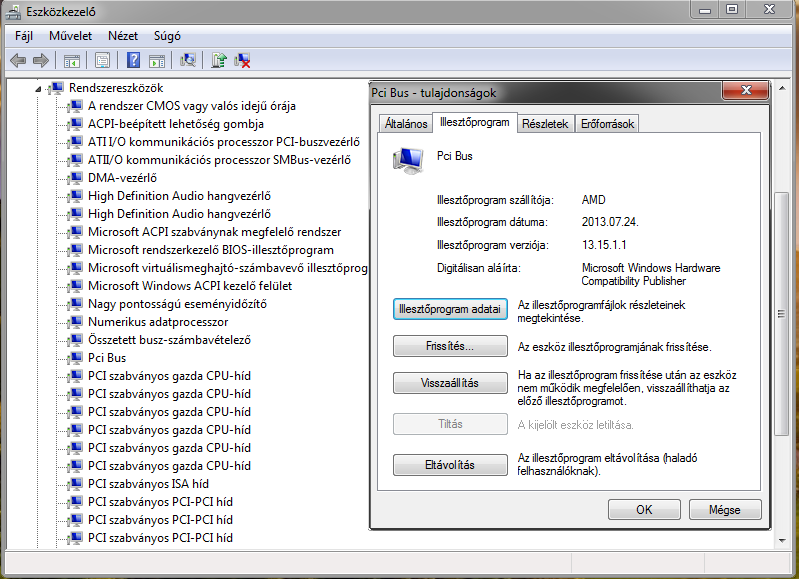Click the Frissítés... button
This screenshot has width=799, height=579.
click(450, 346)
